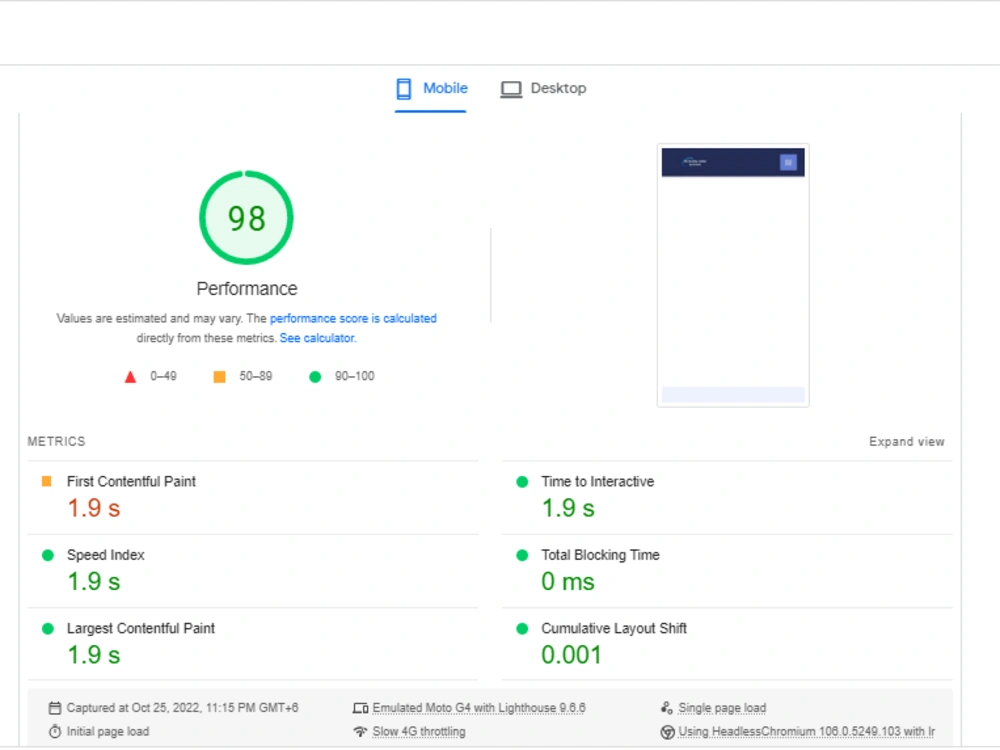Open the performance score is calculated link

pos(353,318)
